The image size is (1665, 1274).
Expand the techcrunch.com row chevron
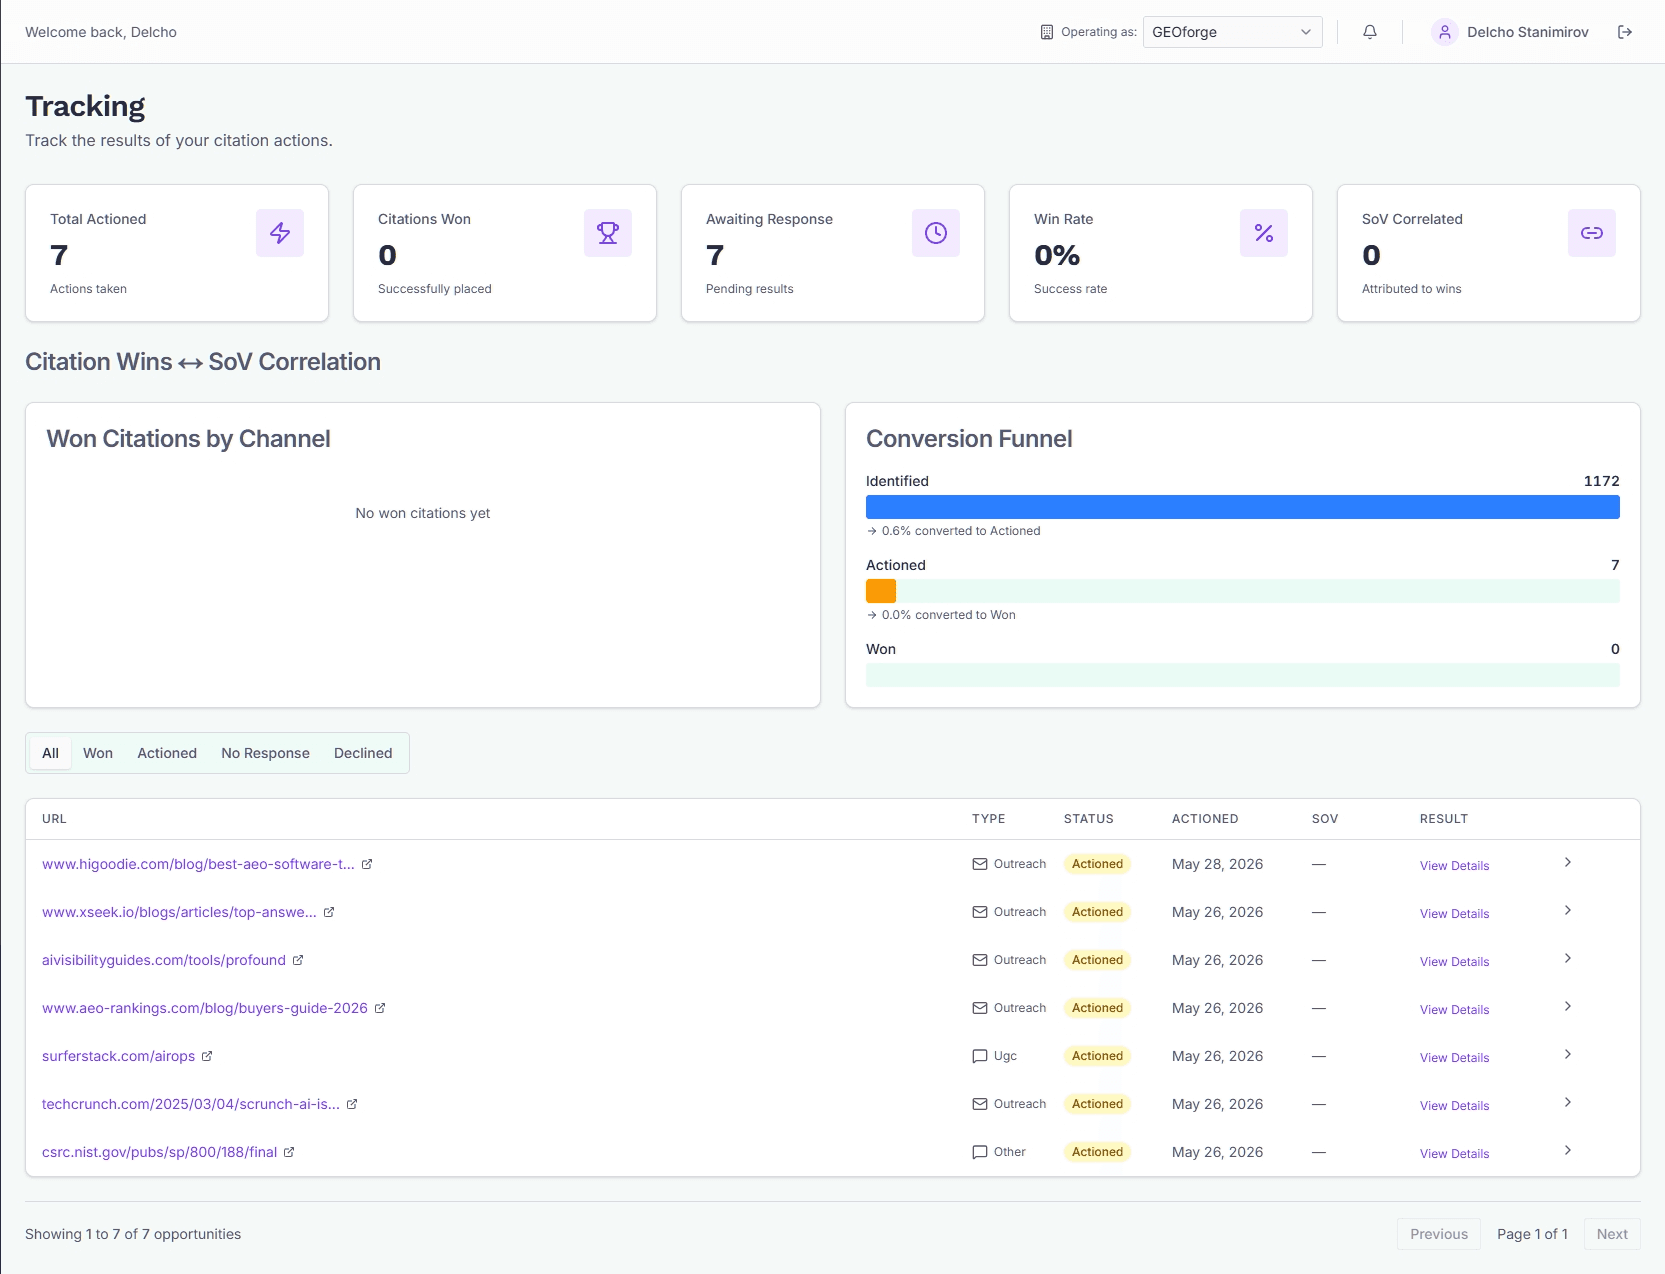tap(1568, 1102)
